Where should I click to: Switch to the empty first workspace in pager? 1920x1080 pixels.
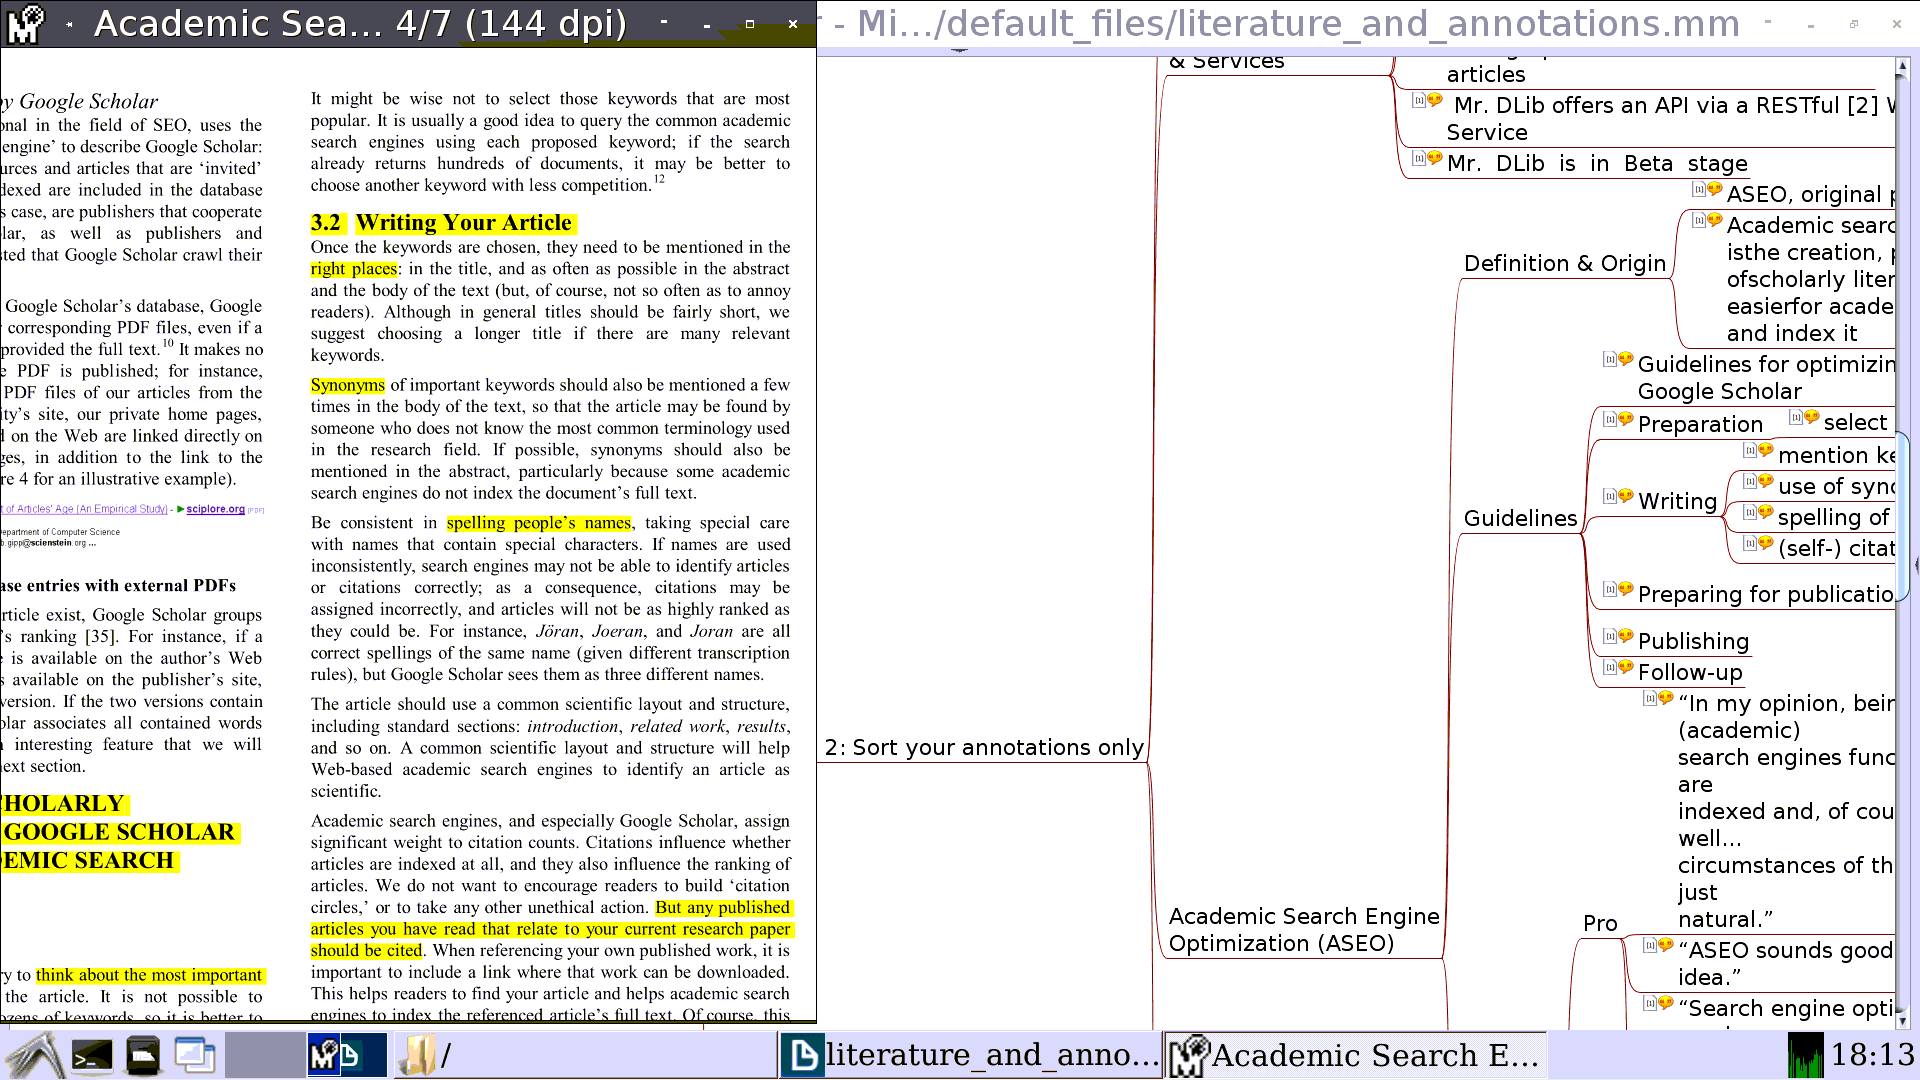tap(265, 1055)
